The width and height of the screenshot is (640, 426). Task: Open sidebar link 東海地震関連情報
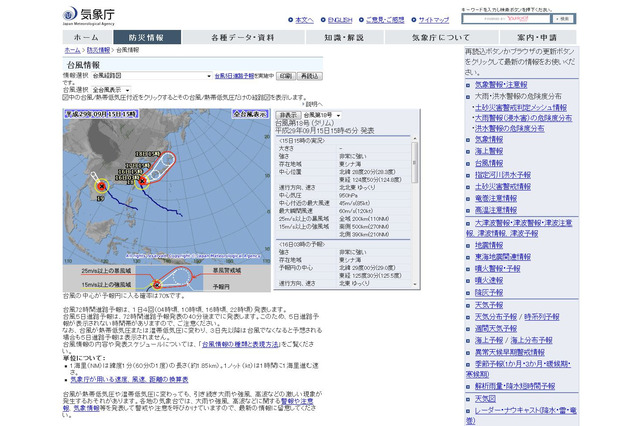503,257
